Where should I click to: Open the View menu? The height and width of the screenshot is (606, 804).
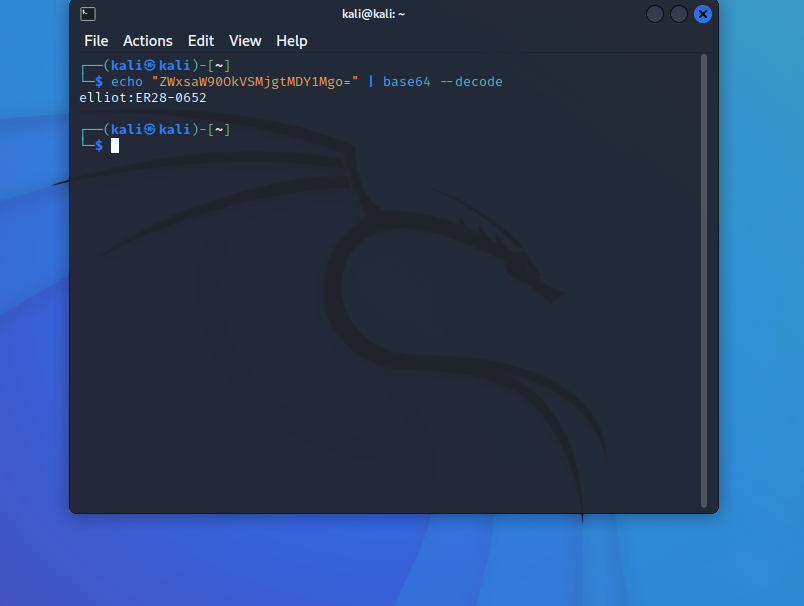point(245,41)
